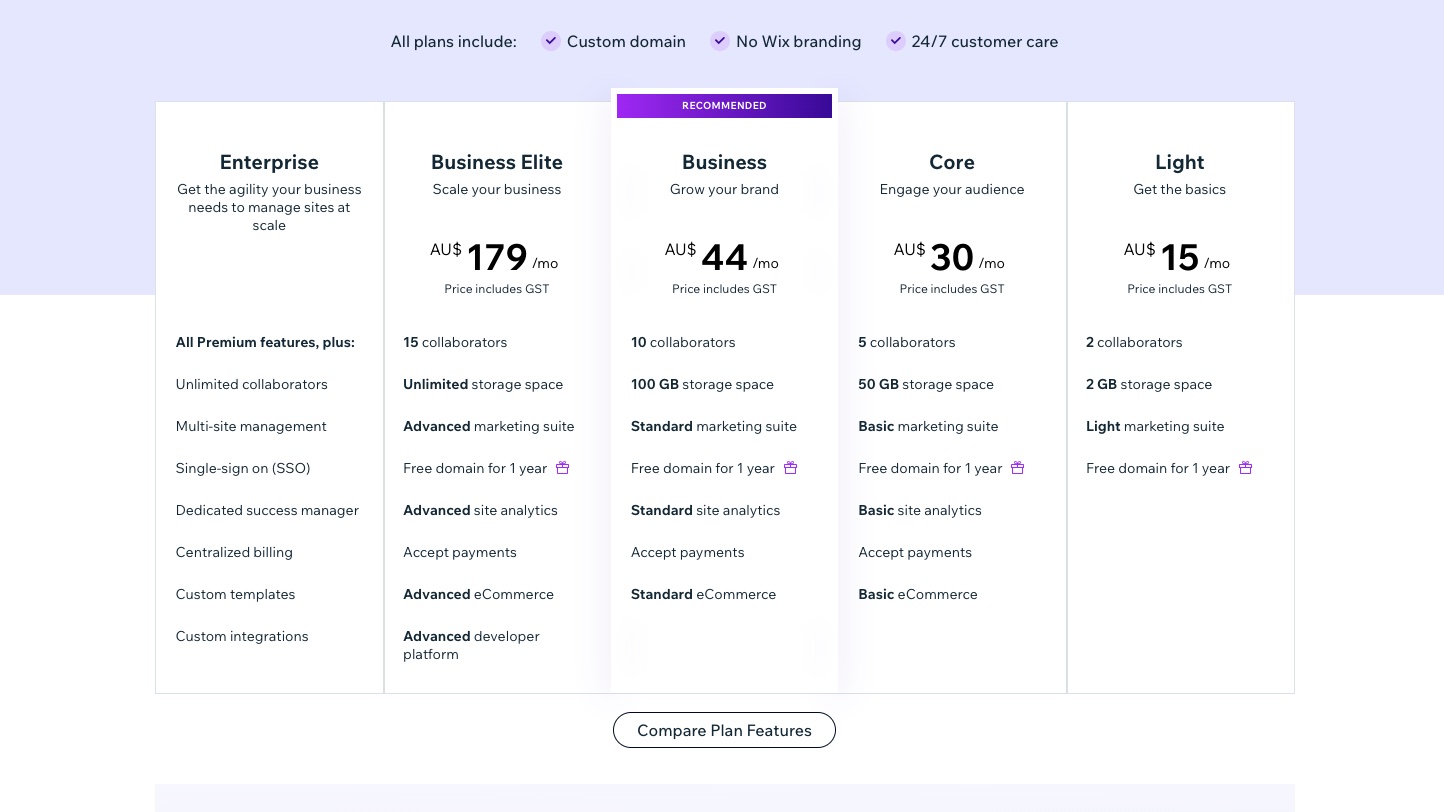Click the checkmark badge beside Custom domain
1444x812 pixels.
tap(551, 41)
